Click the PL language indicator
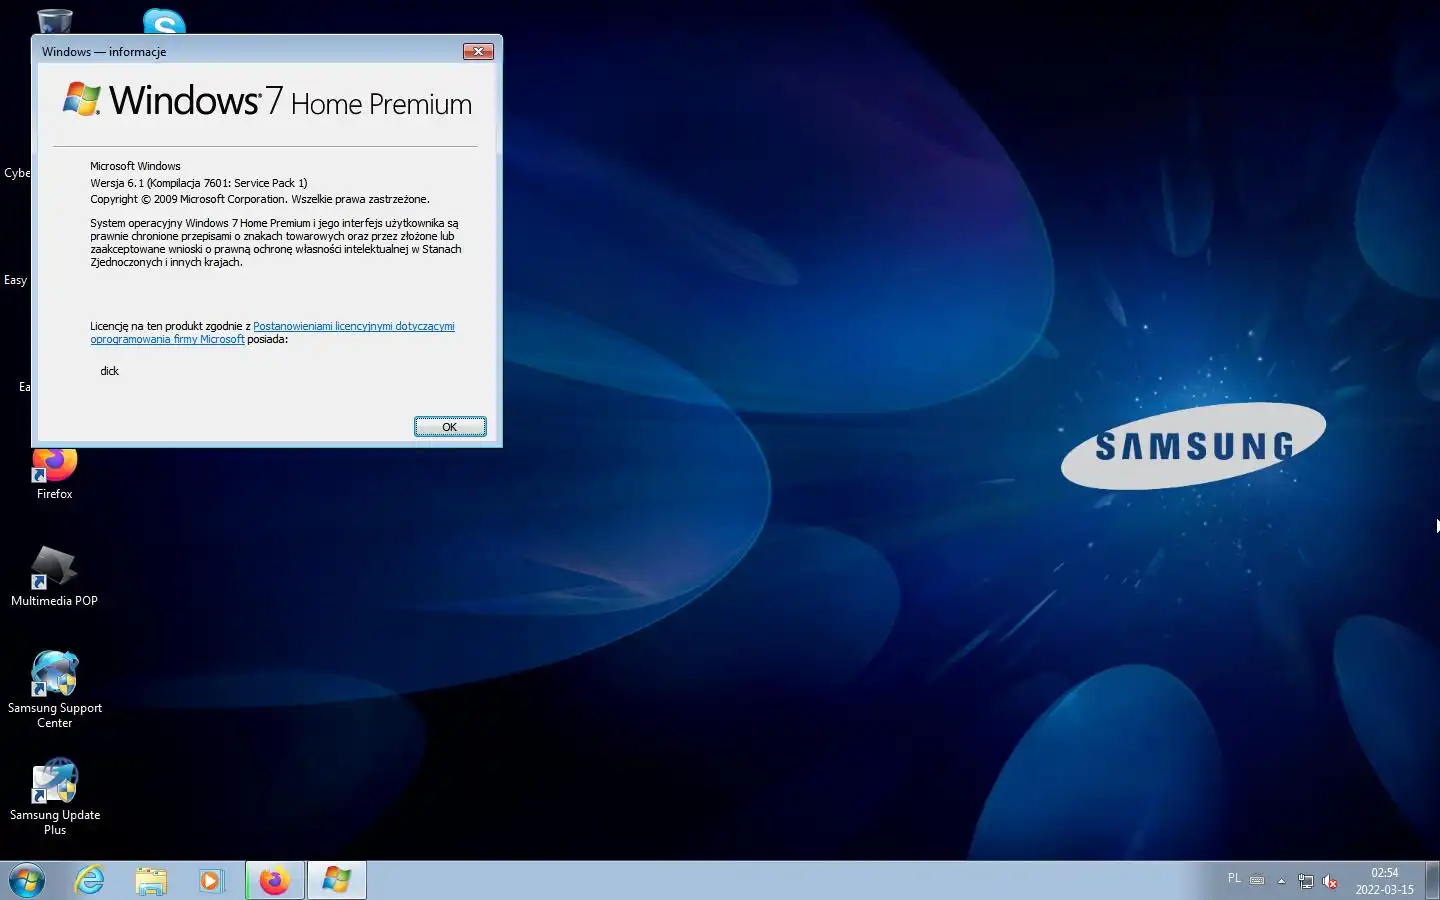 [1234, 879]
